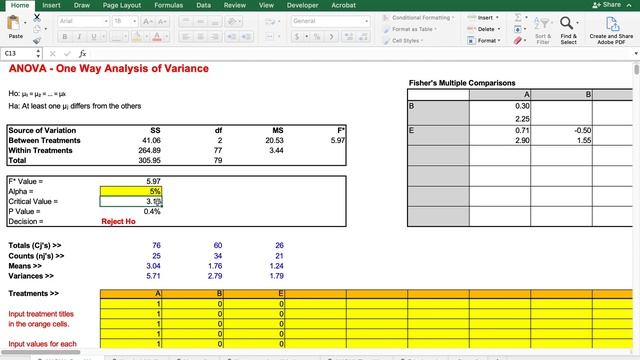The image size is (640, 360).
Task: Open the Format as Table menu
Action: pos(410,29)
